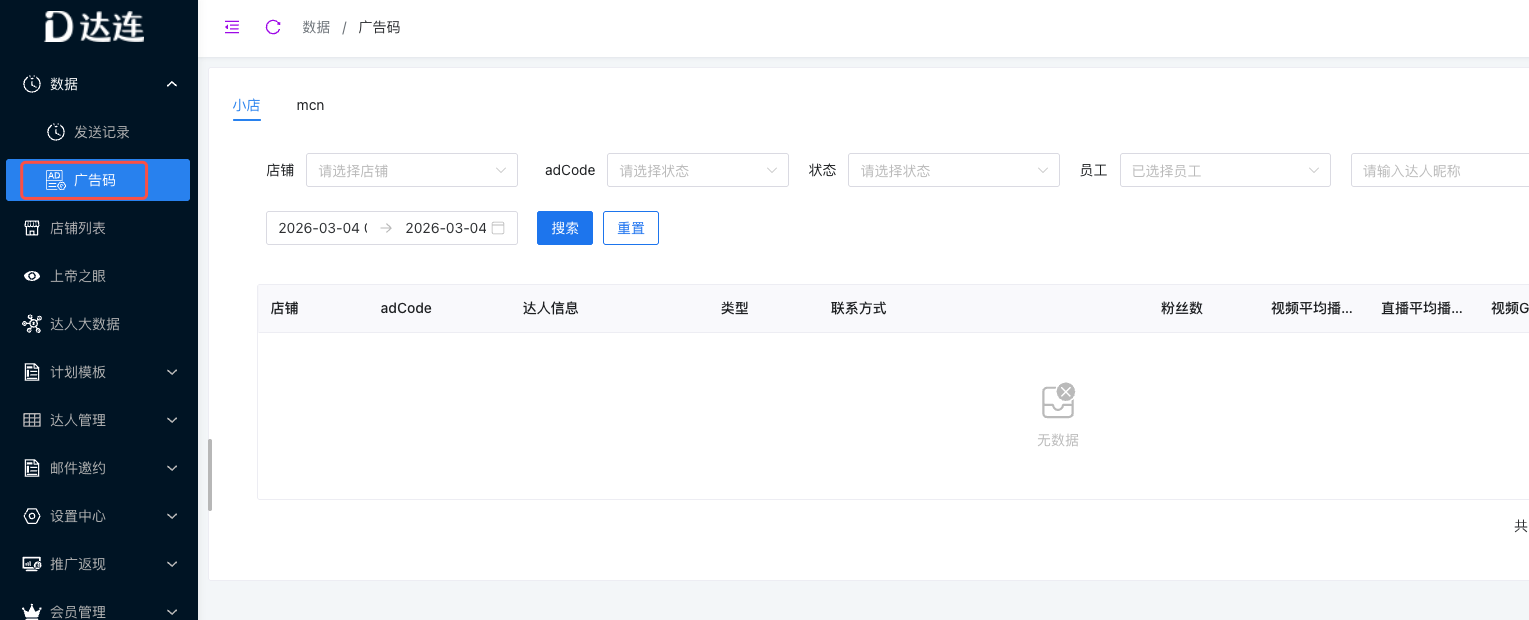1529x620 pixels.
Task: Click the purple refresh icon
Action: tap(273, 27)
